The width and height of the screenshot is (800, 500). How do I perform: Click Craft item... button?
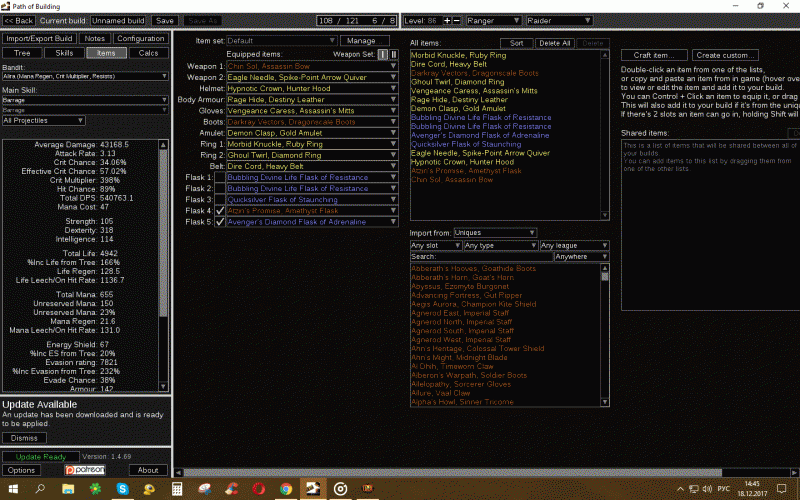click(x=654, y=55)
